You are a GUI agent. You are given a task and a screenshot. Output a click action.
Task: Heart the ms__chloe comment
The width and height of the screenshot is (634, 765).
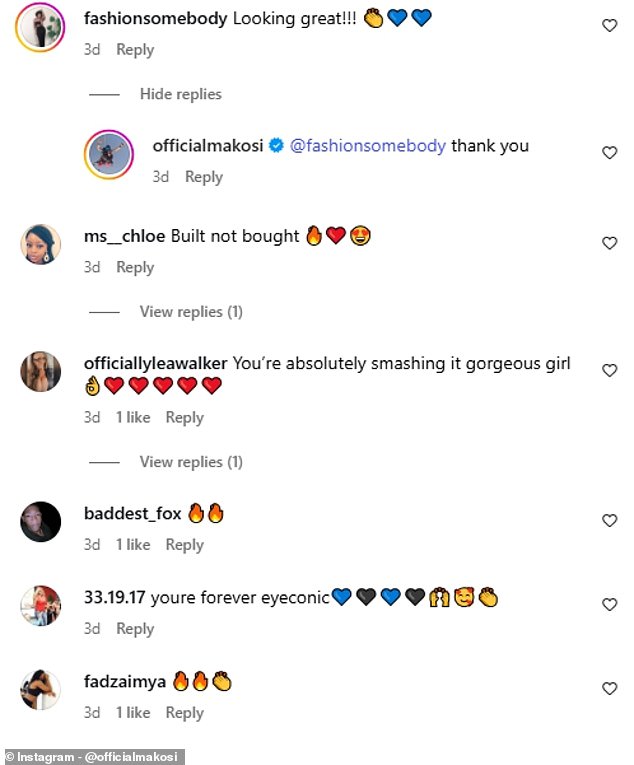[x=609, y=243]
